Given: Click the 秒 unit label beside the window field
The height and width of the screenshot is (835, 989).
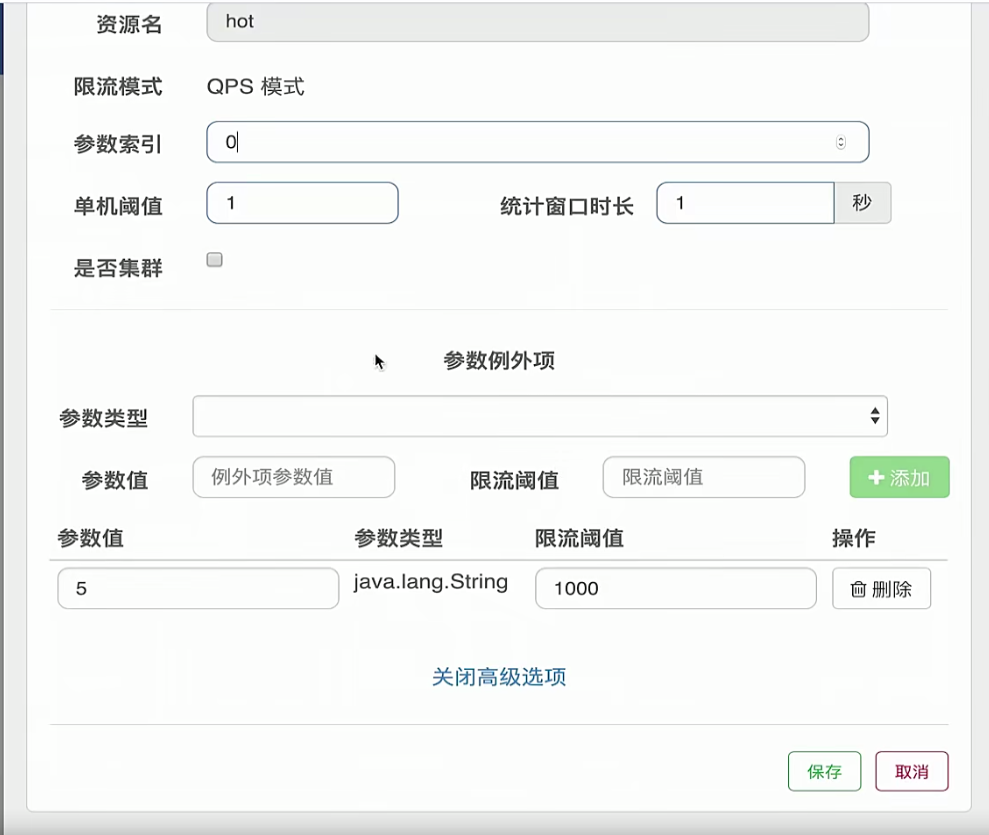Looking at the screenshot, I should click(x=862, y=203).
